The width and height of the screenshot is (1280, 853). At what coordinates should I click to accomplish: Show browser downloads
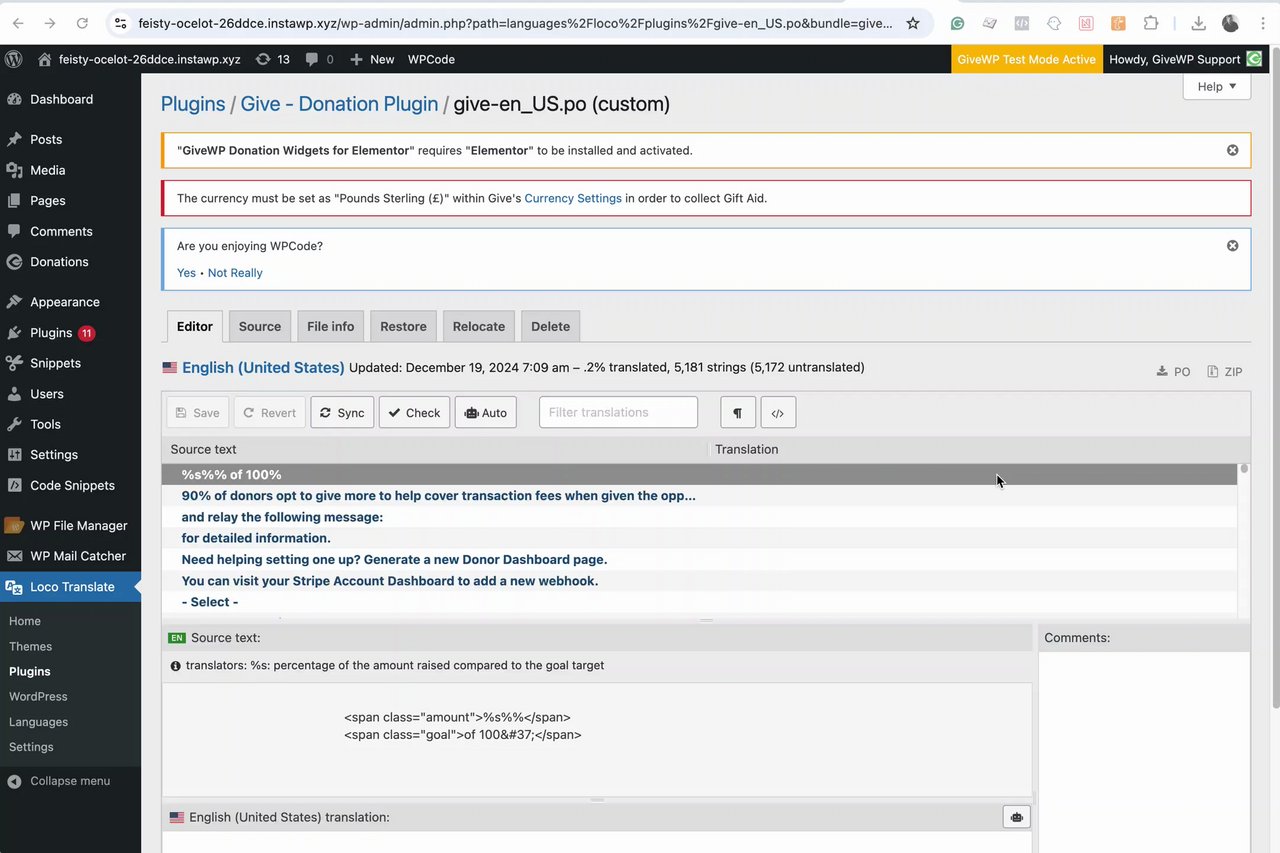point(1198,23)
